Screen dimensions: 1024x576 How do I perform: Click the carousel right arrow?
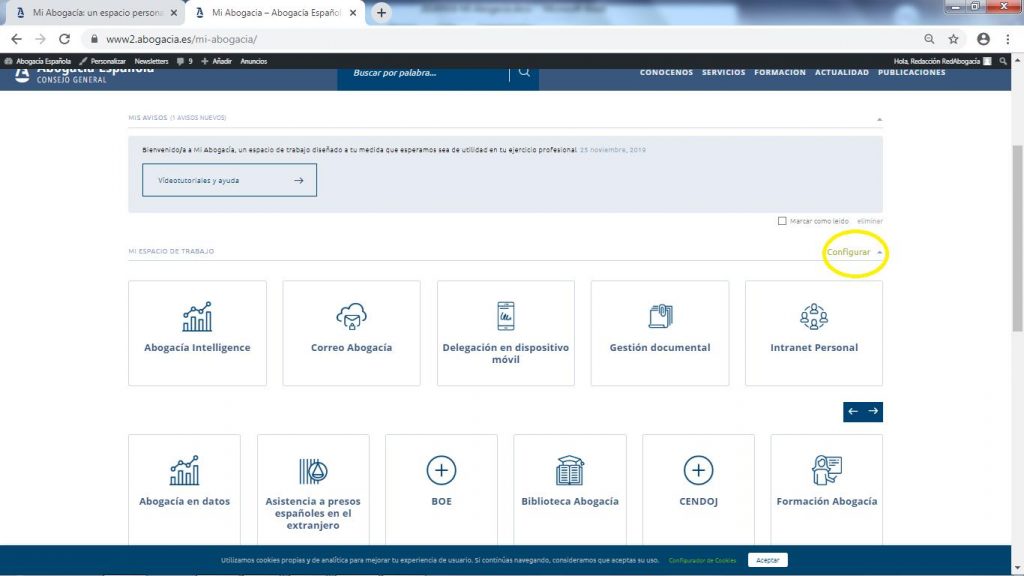(x=873, y=411)
